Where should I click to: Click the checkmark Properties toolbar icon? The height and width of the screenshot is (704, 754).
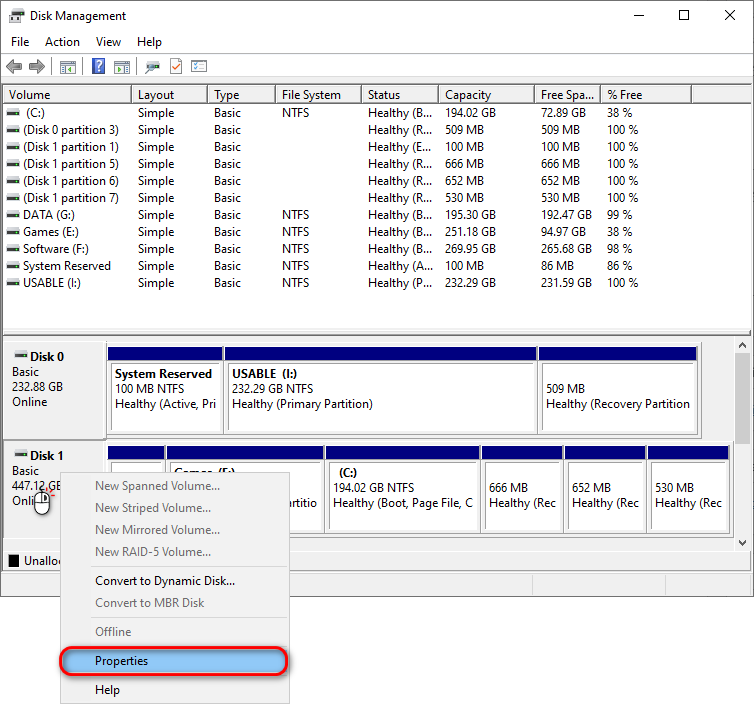click(176, 67)
